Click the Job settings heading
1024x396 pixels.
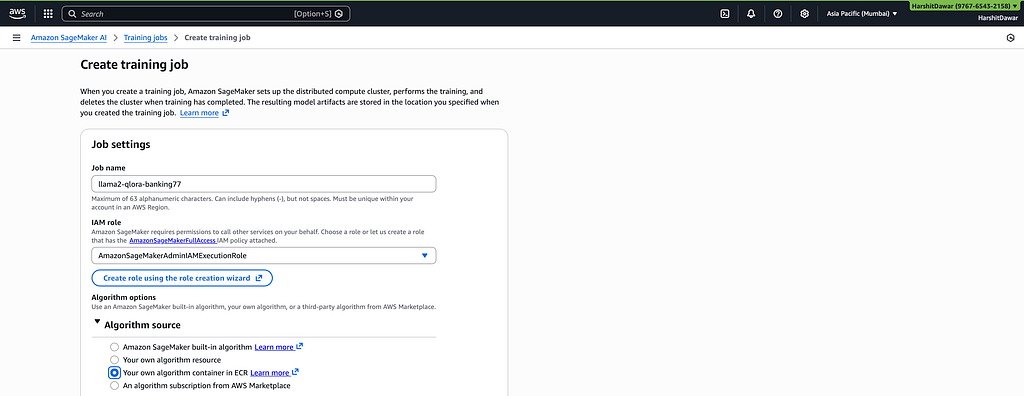(121, 144)
